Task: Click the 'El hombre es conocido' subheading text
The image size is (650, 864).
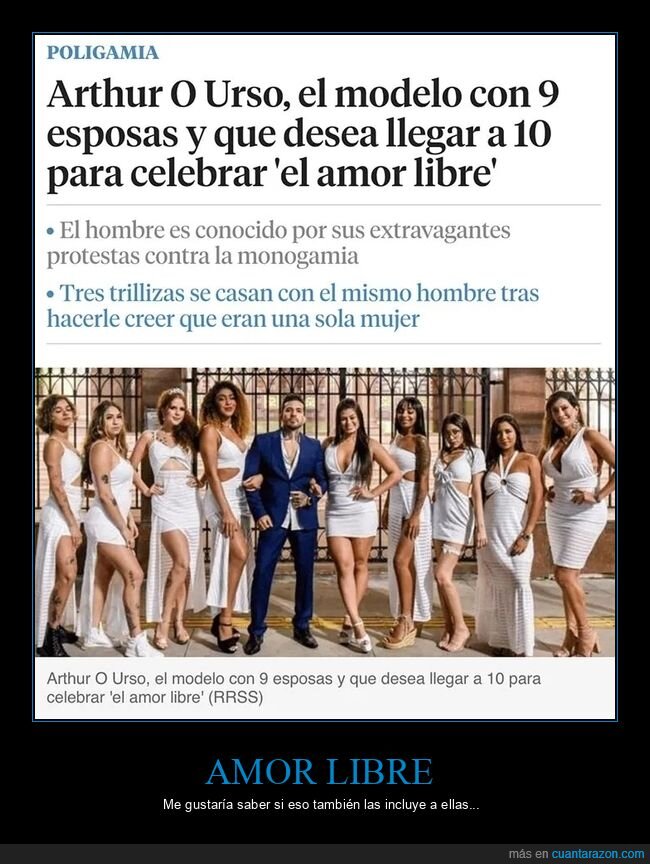Action: (279, 242)
